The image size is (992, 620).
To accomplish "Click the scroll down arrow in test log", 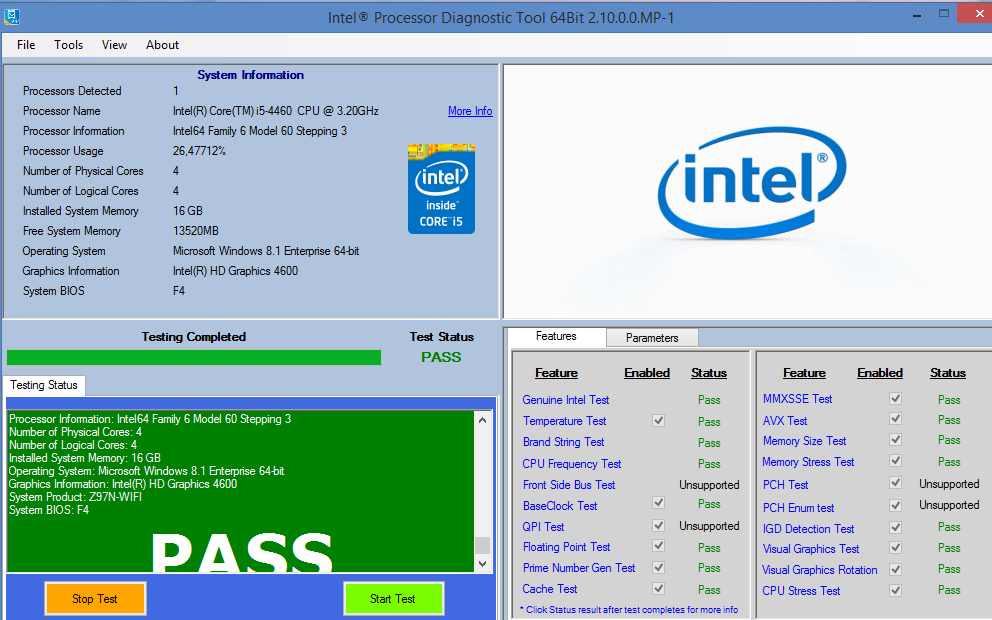I will (x=483, y=563).
